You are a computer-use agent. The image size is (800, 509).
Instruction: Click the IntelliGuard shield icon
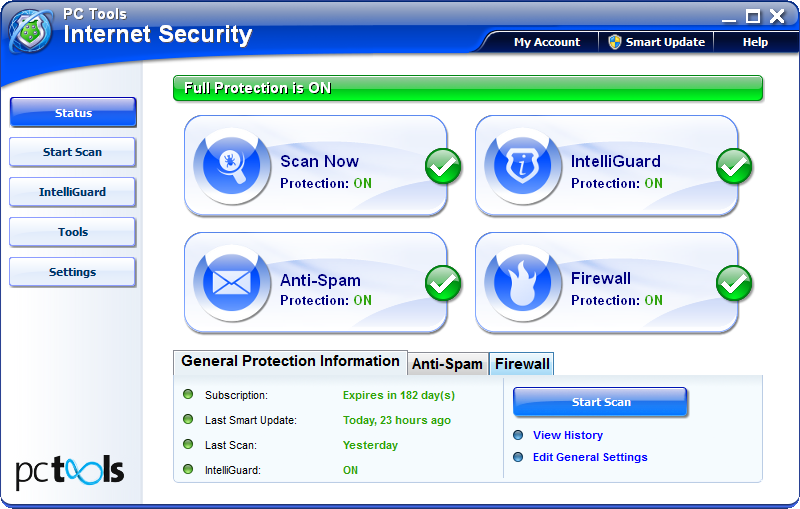522,165
